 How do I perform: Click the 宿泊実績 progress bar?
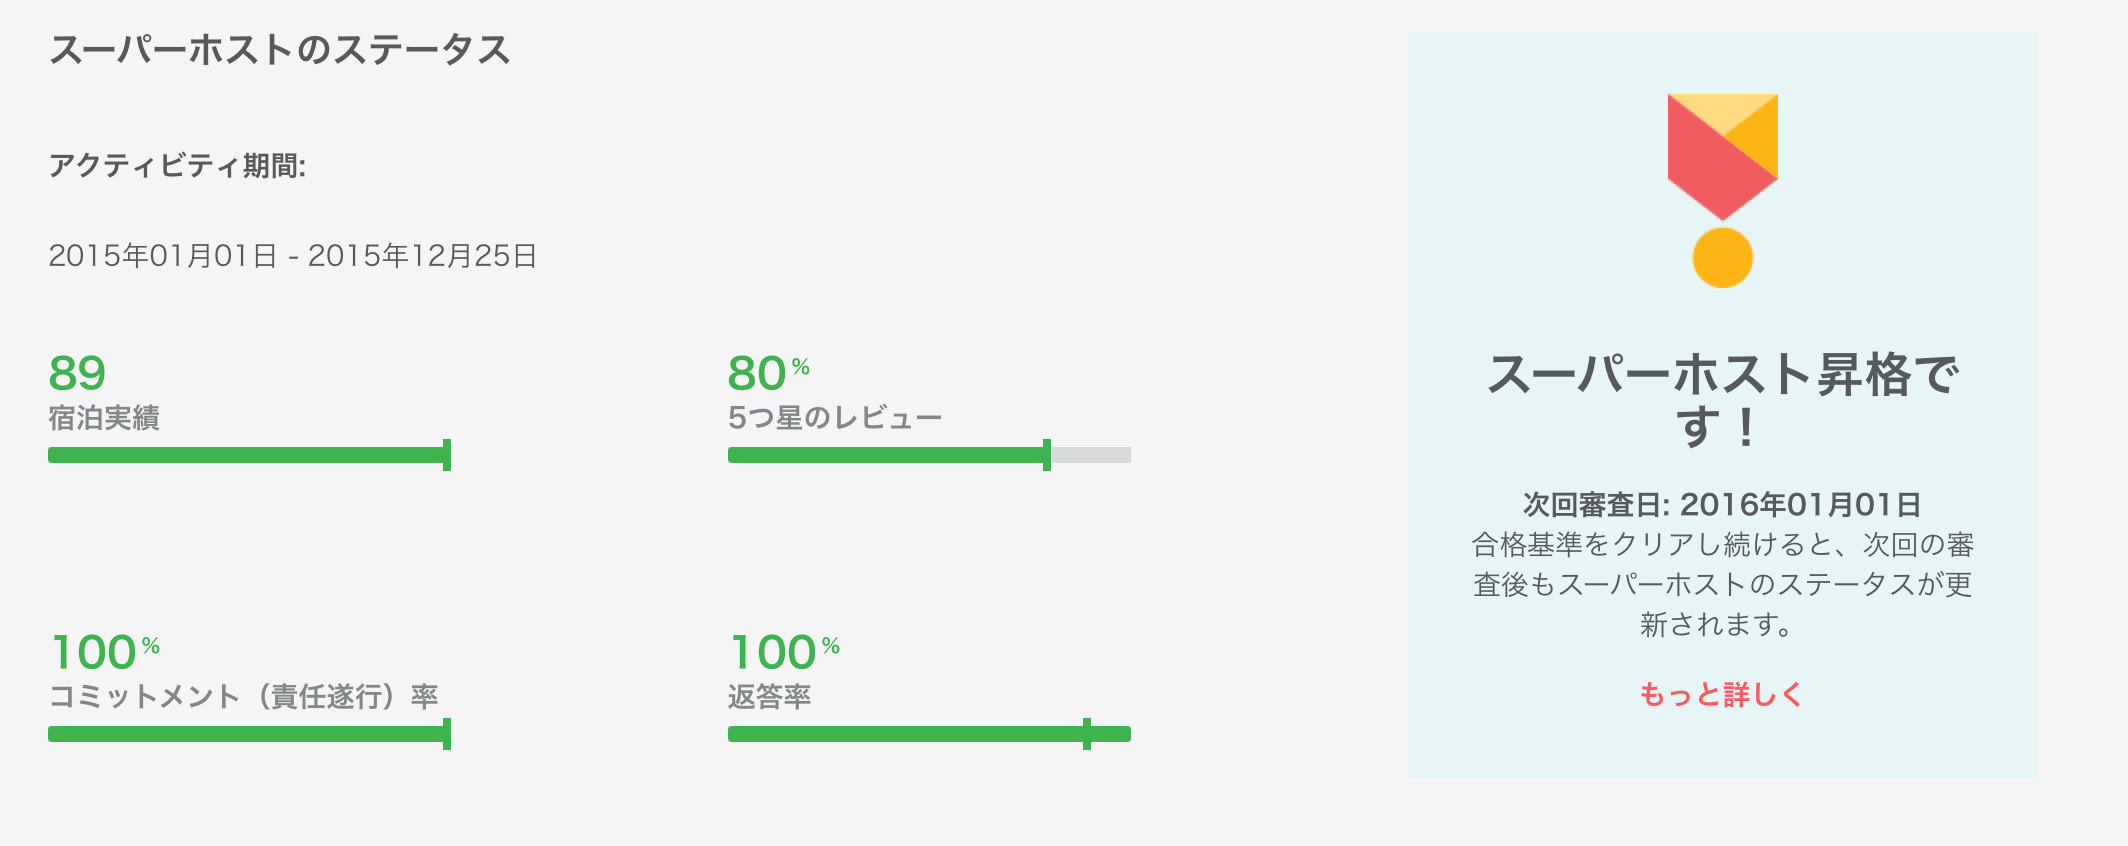[249, 455]
